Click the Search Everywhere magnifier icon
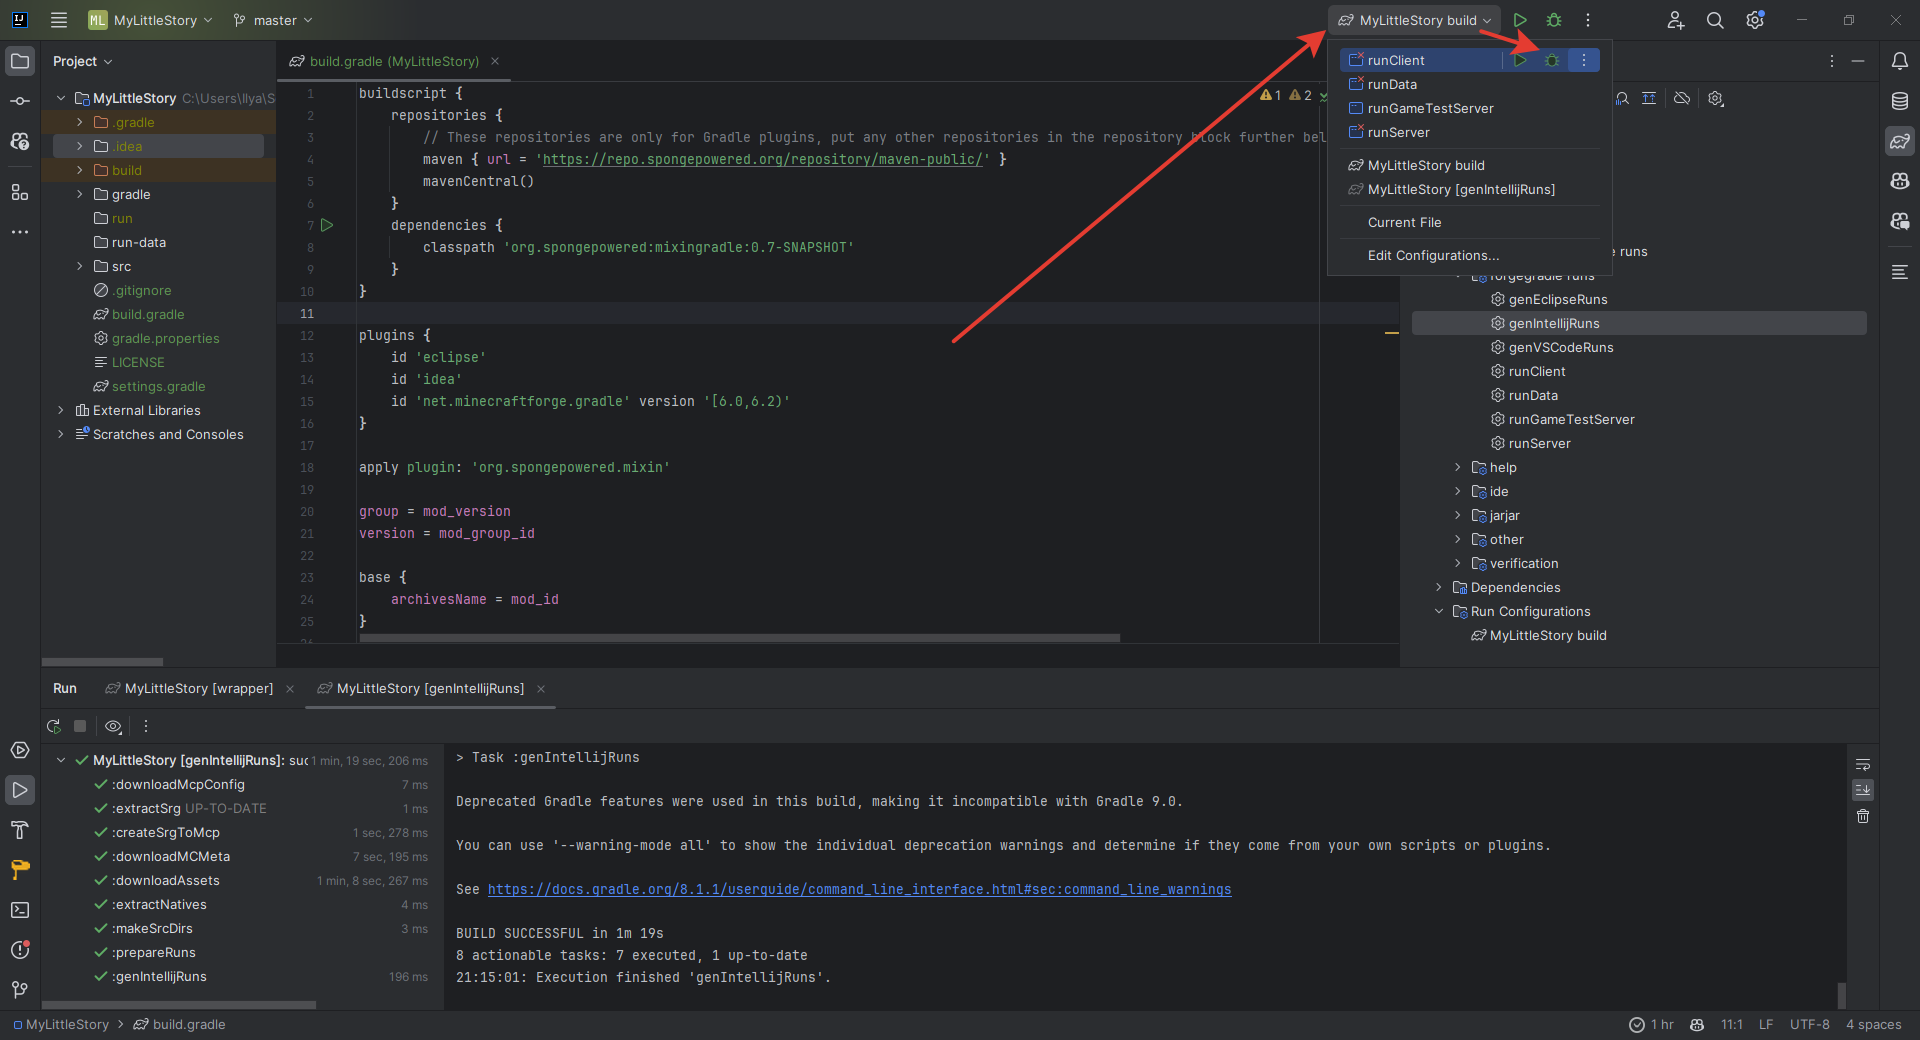 tap(1715, 20)
